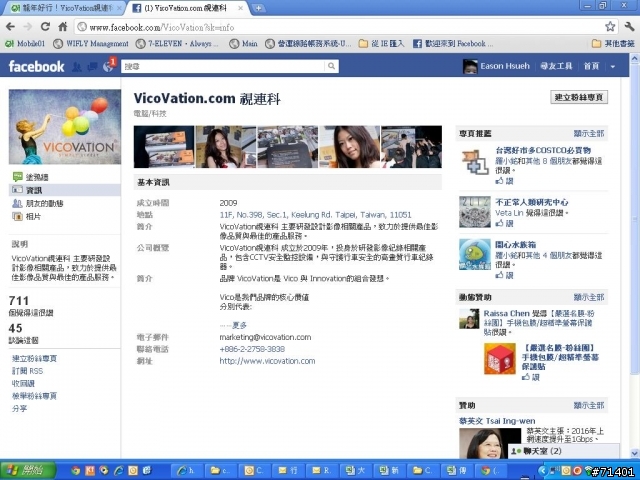Open 首頁 Home in Facebook header
The height and width of the screenshot is (480, 640).
click(x=591, y=66)
